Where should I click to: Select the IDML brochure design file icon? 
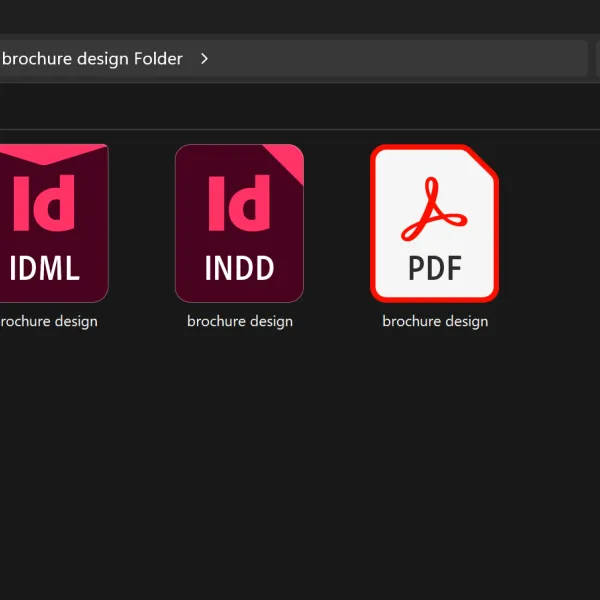(54, 223)
